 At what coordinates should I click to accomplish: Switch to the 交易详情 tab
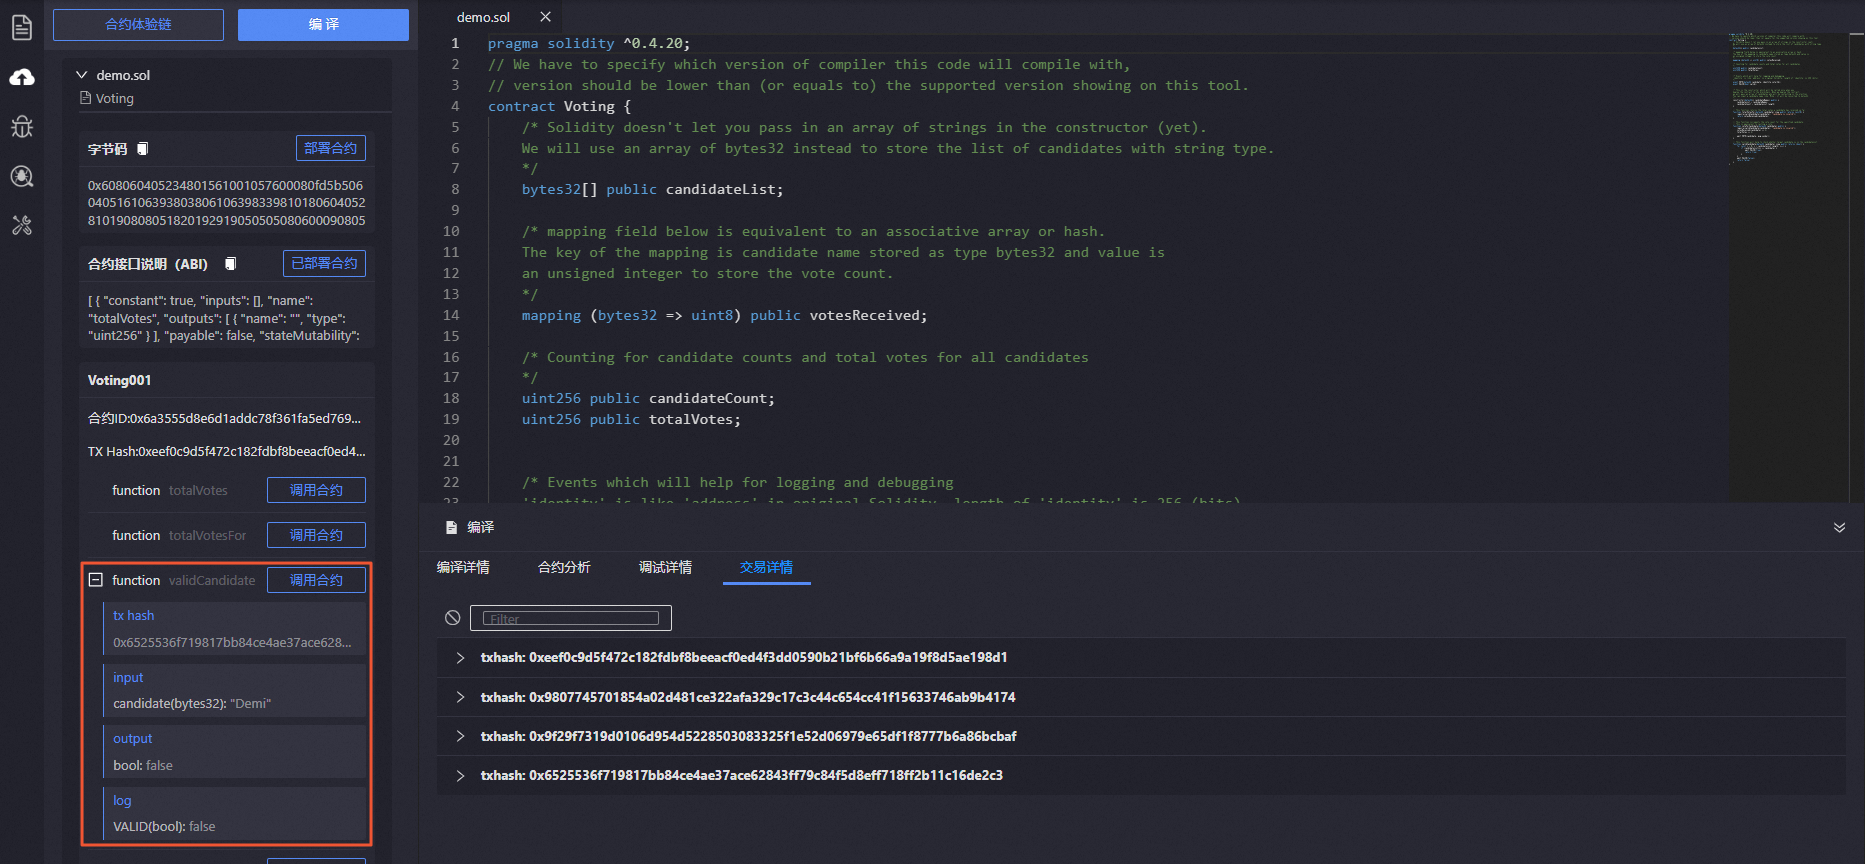tap(766, 567)
